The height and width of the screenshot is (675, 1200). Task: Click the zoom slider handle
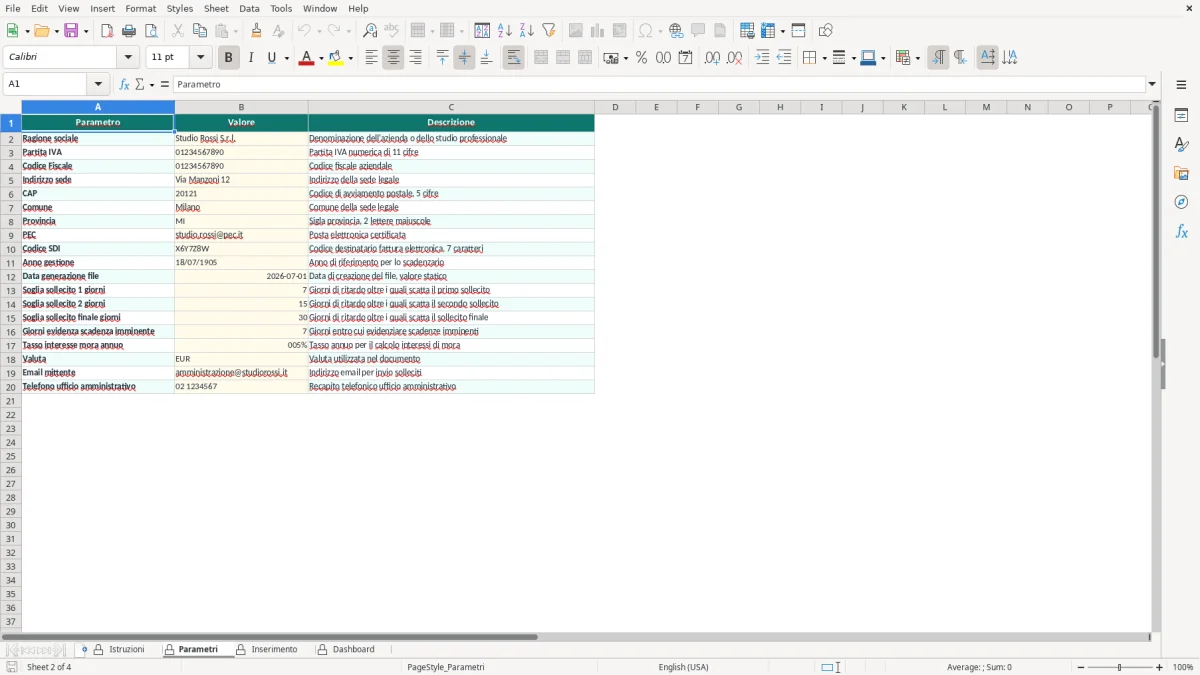1119,667
